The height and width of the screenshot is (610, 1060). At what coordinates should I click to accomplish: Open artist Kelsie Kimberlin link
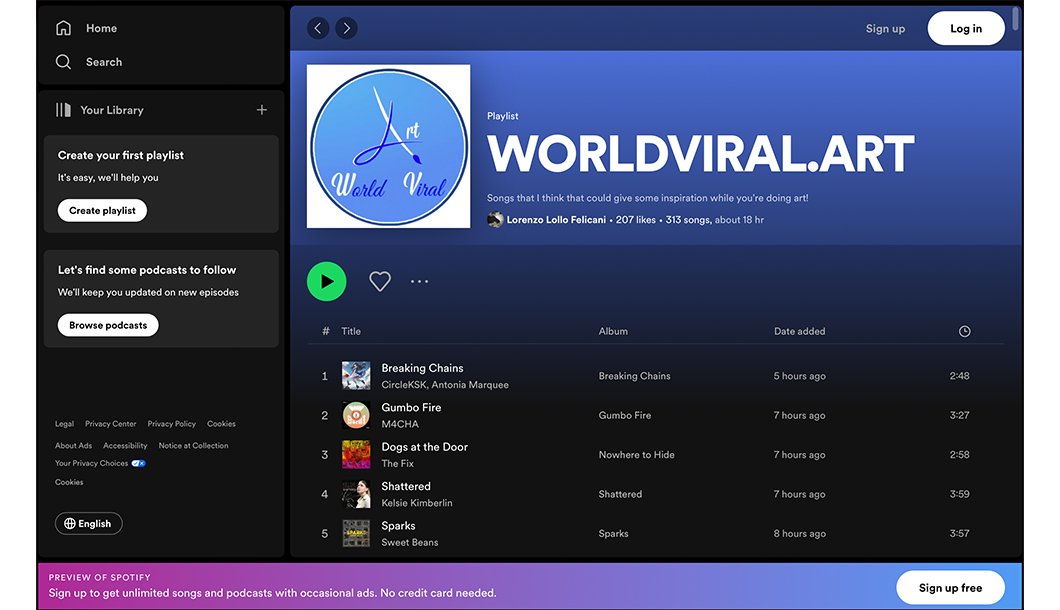[x=417, y=503]
